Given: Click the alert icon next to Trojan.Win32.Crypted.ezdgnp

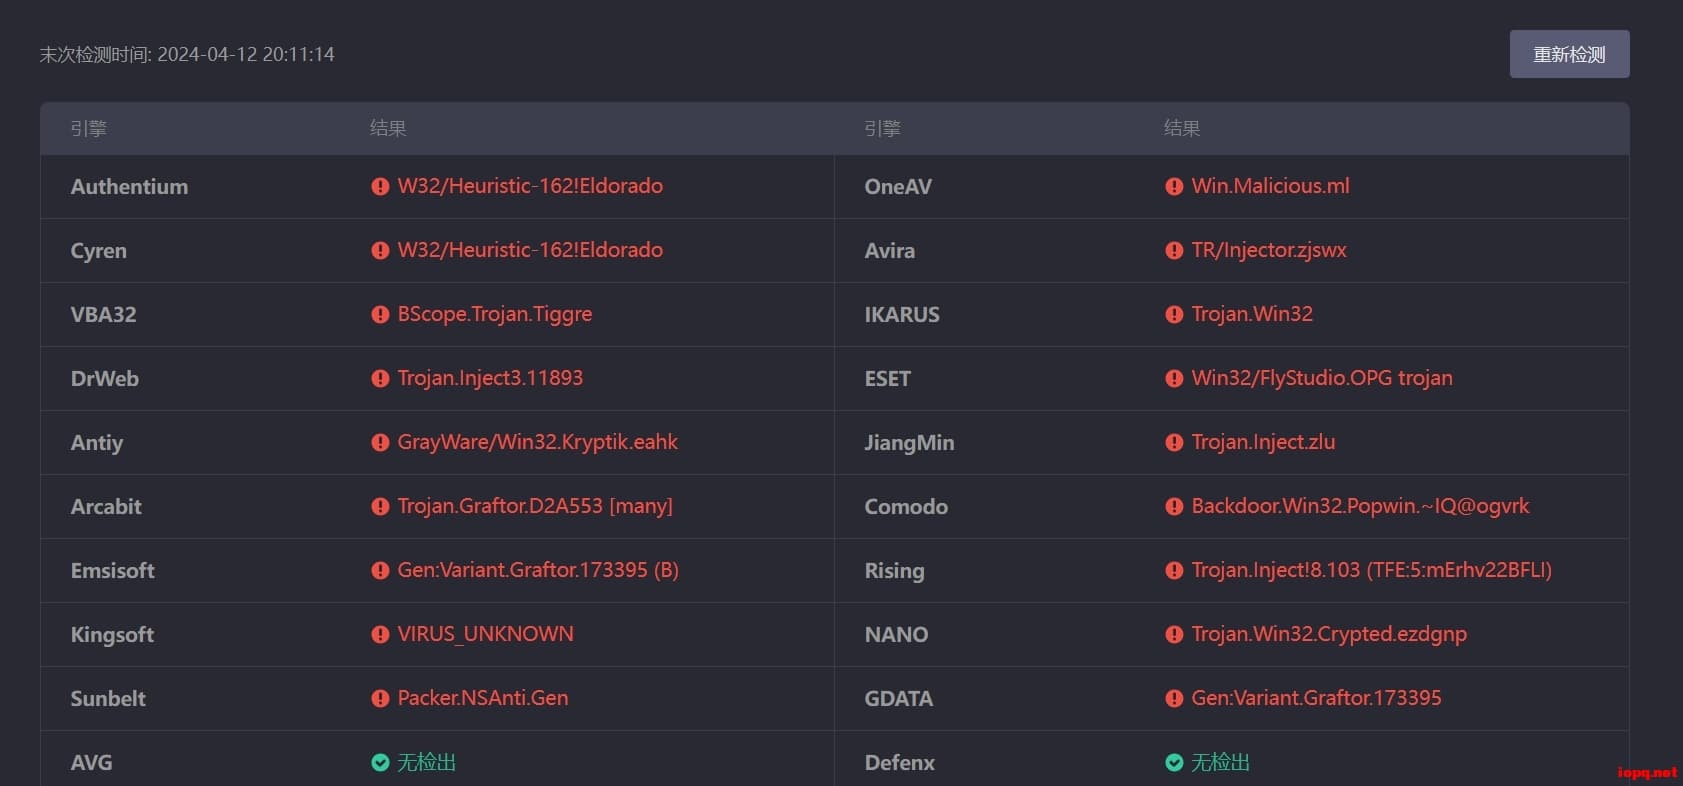Looking at the screenshot, I should 1174,634.
